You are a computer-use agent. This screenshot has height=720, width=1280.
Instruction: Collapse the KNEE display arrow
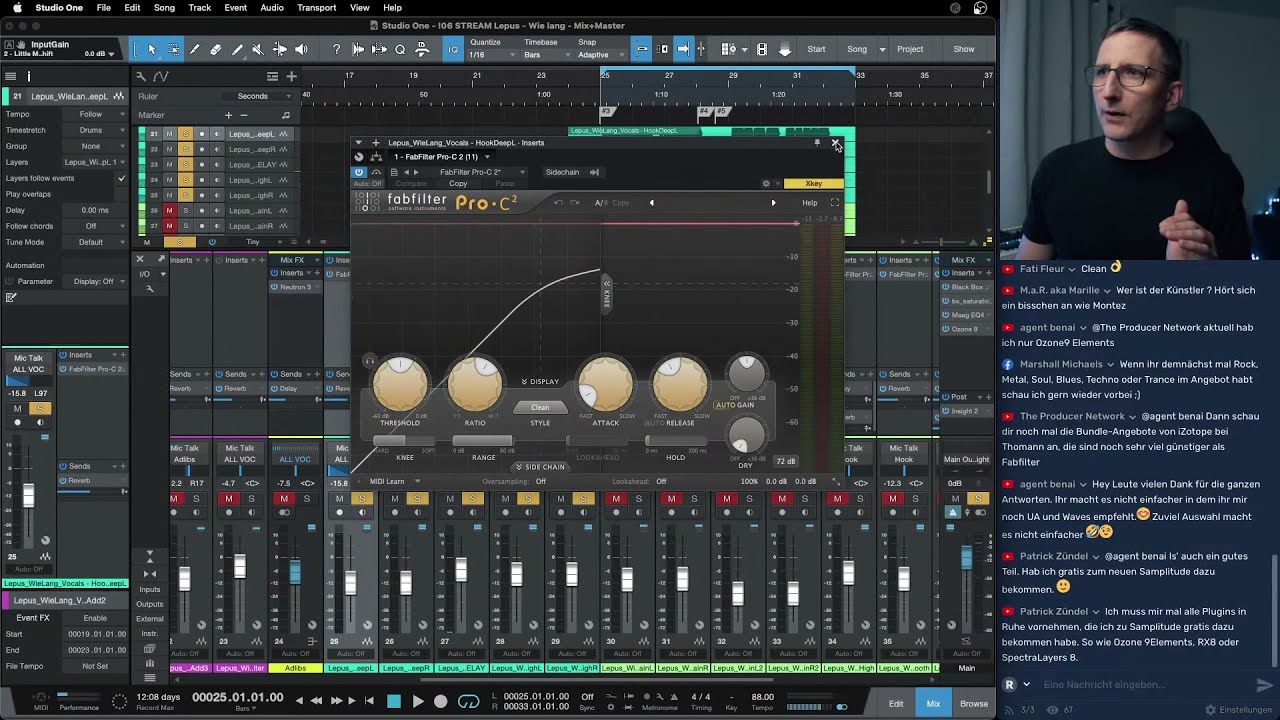(606, 284)
